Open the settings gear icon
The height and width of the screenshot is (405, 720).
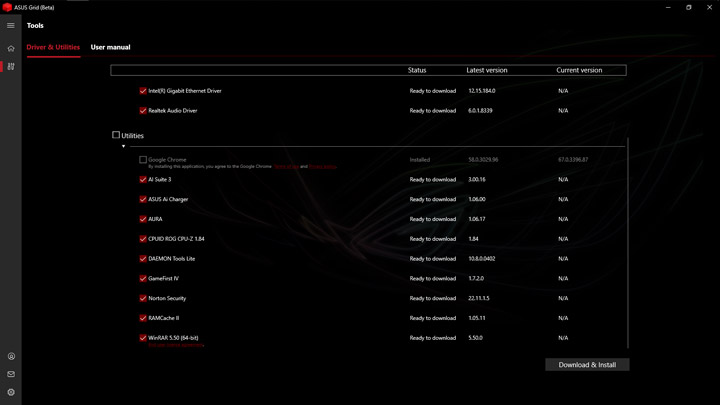11,393
